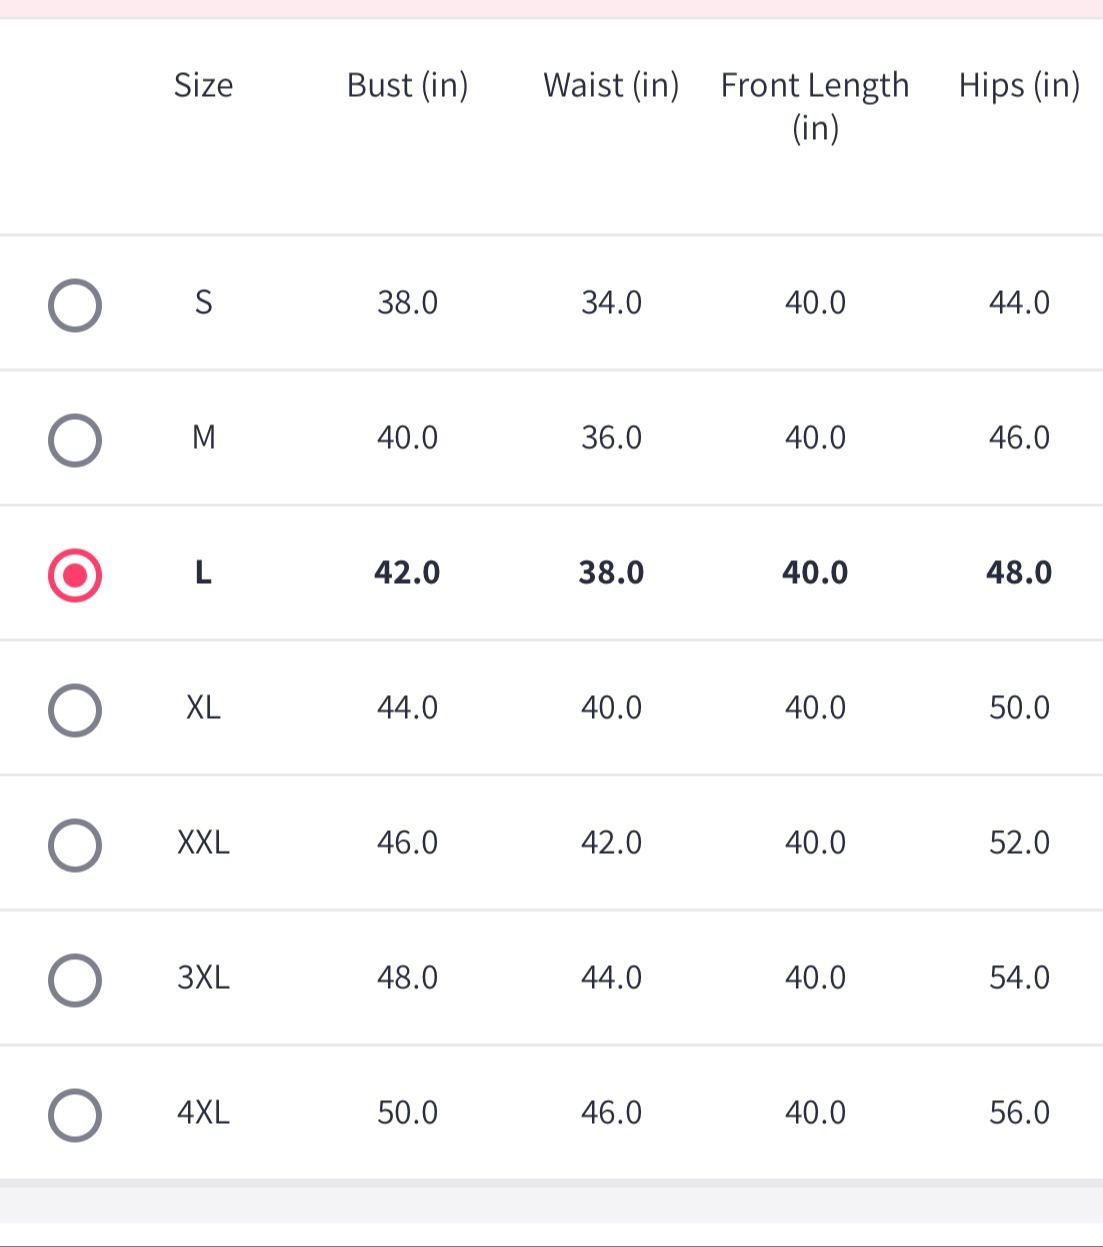Image resolution: width=1103 pixels, height=1247 pixels.
Task: Click the Front Length (in) column header
Action: pos(815,106)
